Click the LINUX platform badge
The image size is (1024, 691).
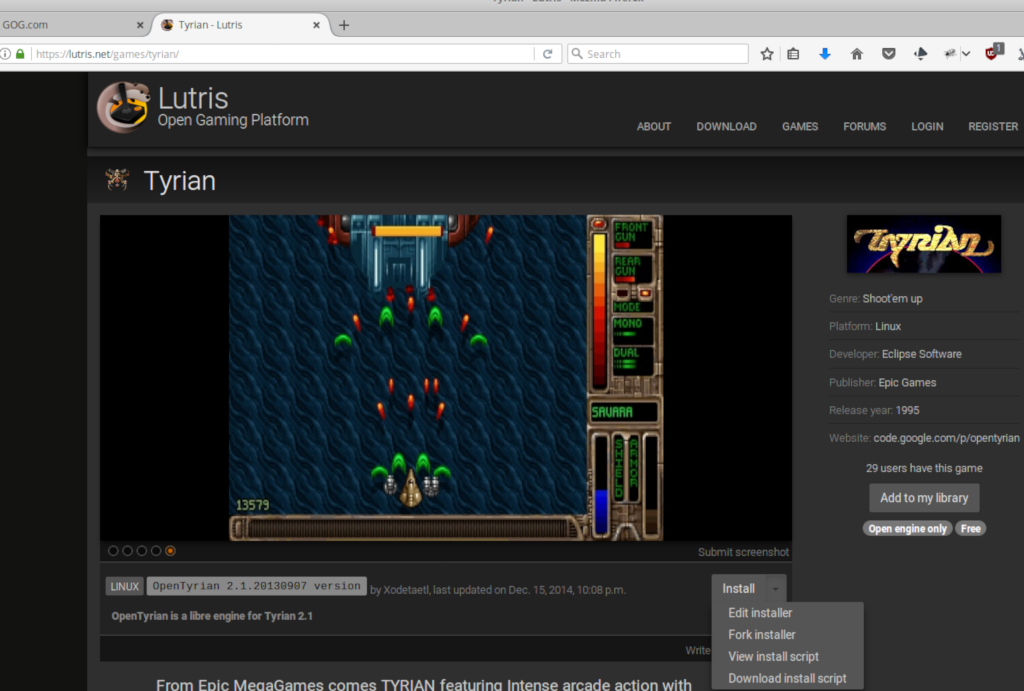[124, 586]
